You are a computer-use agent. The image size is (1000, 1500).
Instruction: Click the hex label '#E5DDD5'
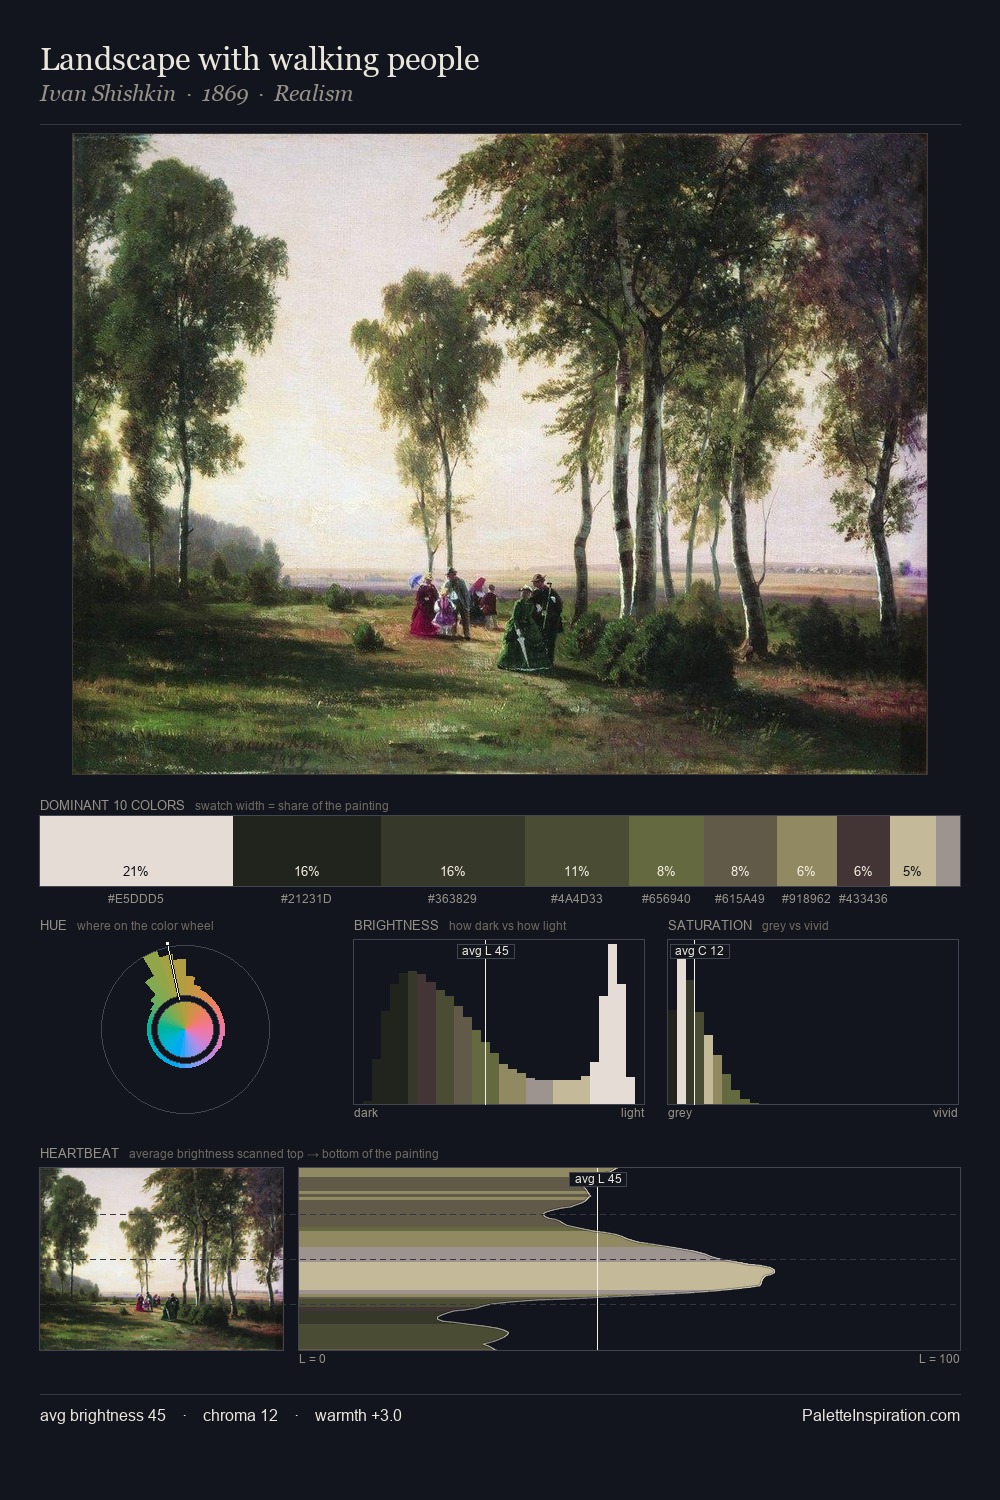(136, 899)
